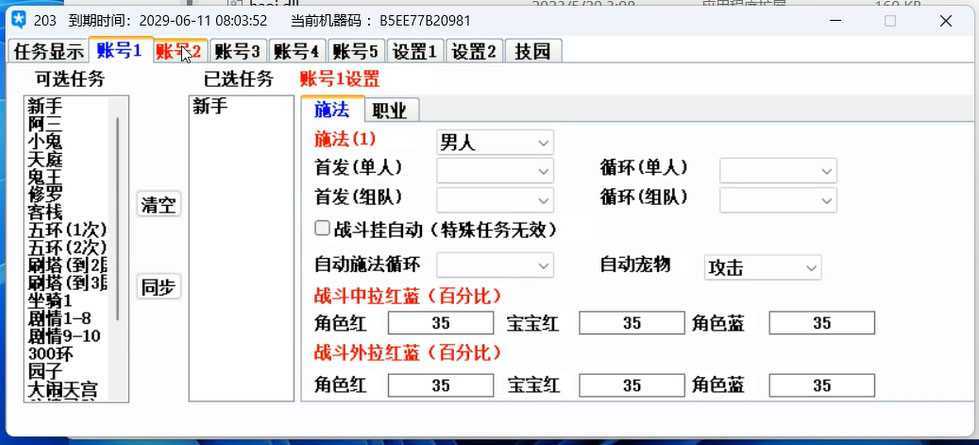The image size is (979, 445).
Task: Click the 战斗中 角色蓝 percentage field
Action: coord(821,323)
